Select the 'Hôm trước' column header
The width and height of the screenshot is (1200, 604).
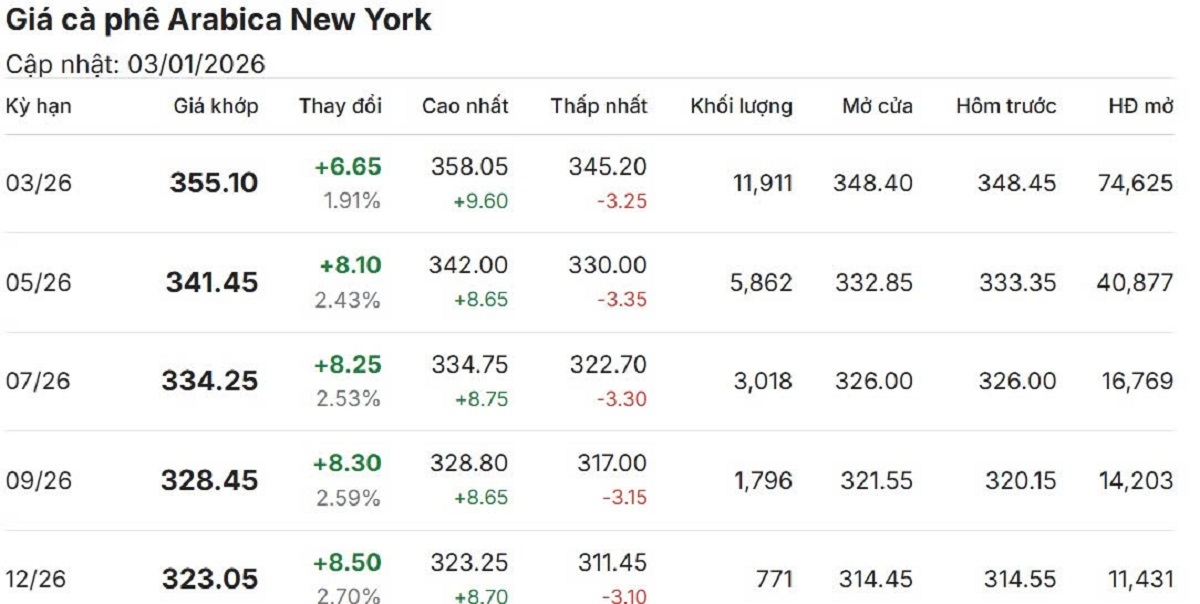tap(1006, 106)
